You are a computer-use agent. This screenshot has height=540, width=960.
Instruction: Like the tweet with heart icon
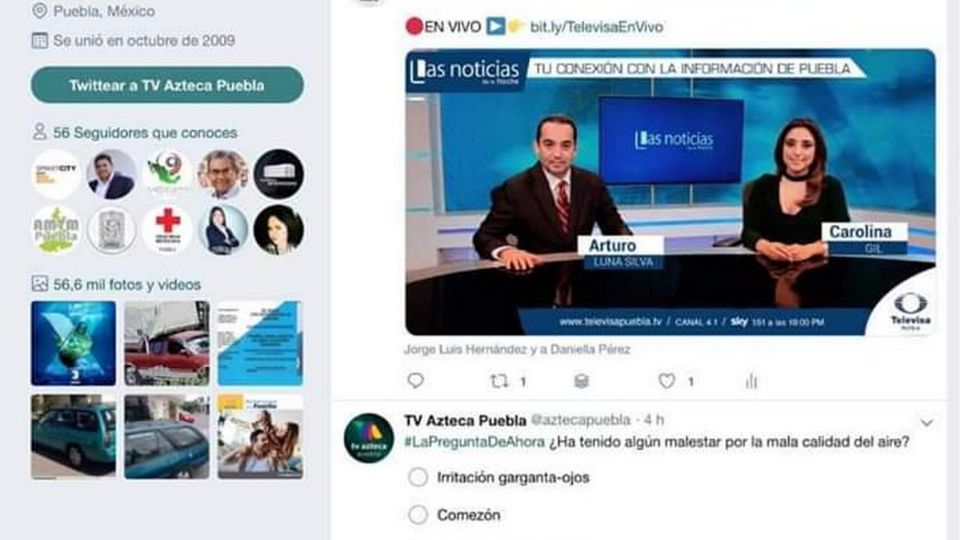tap(666, 381)
